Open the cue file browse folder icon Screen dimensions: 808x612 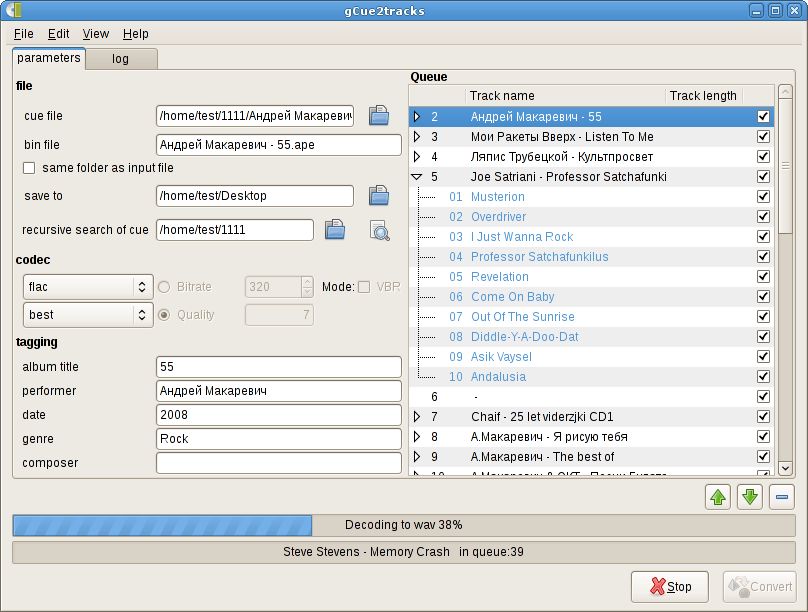(x=378, y=116)
